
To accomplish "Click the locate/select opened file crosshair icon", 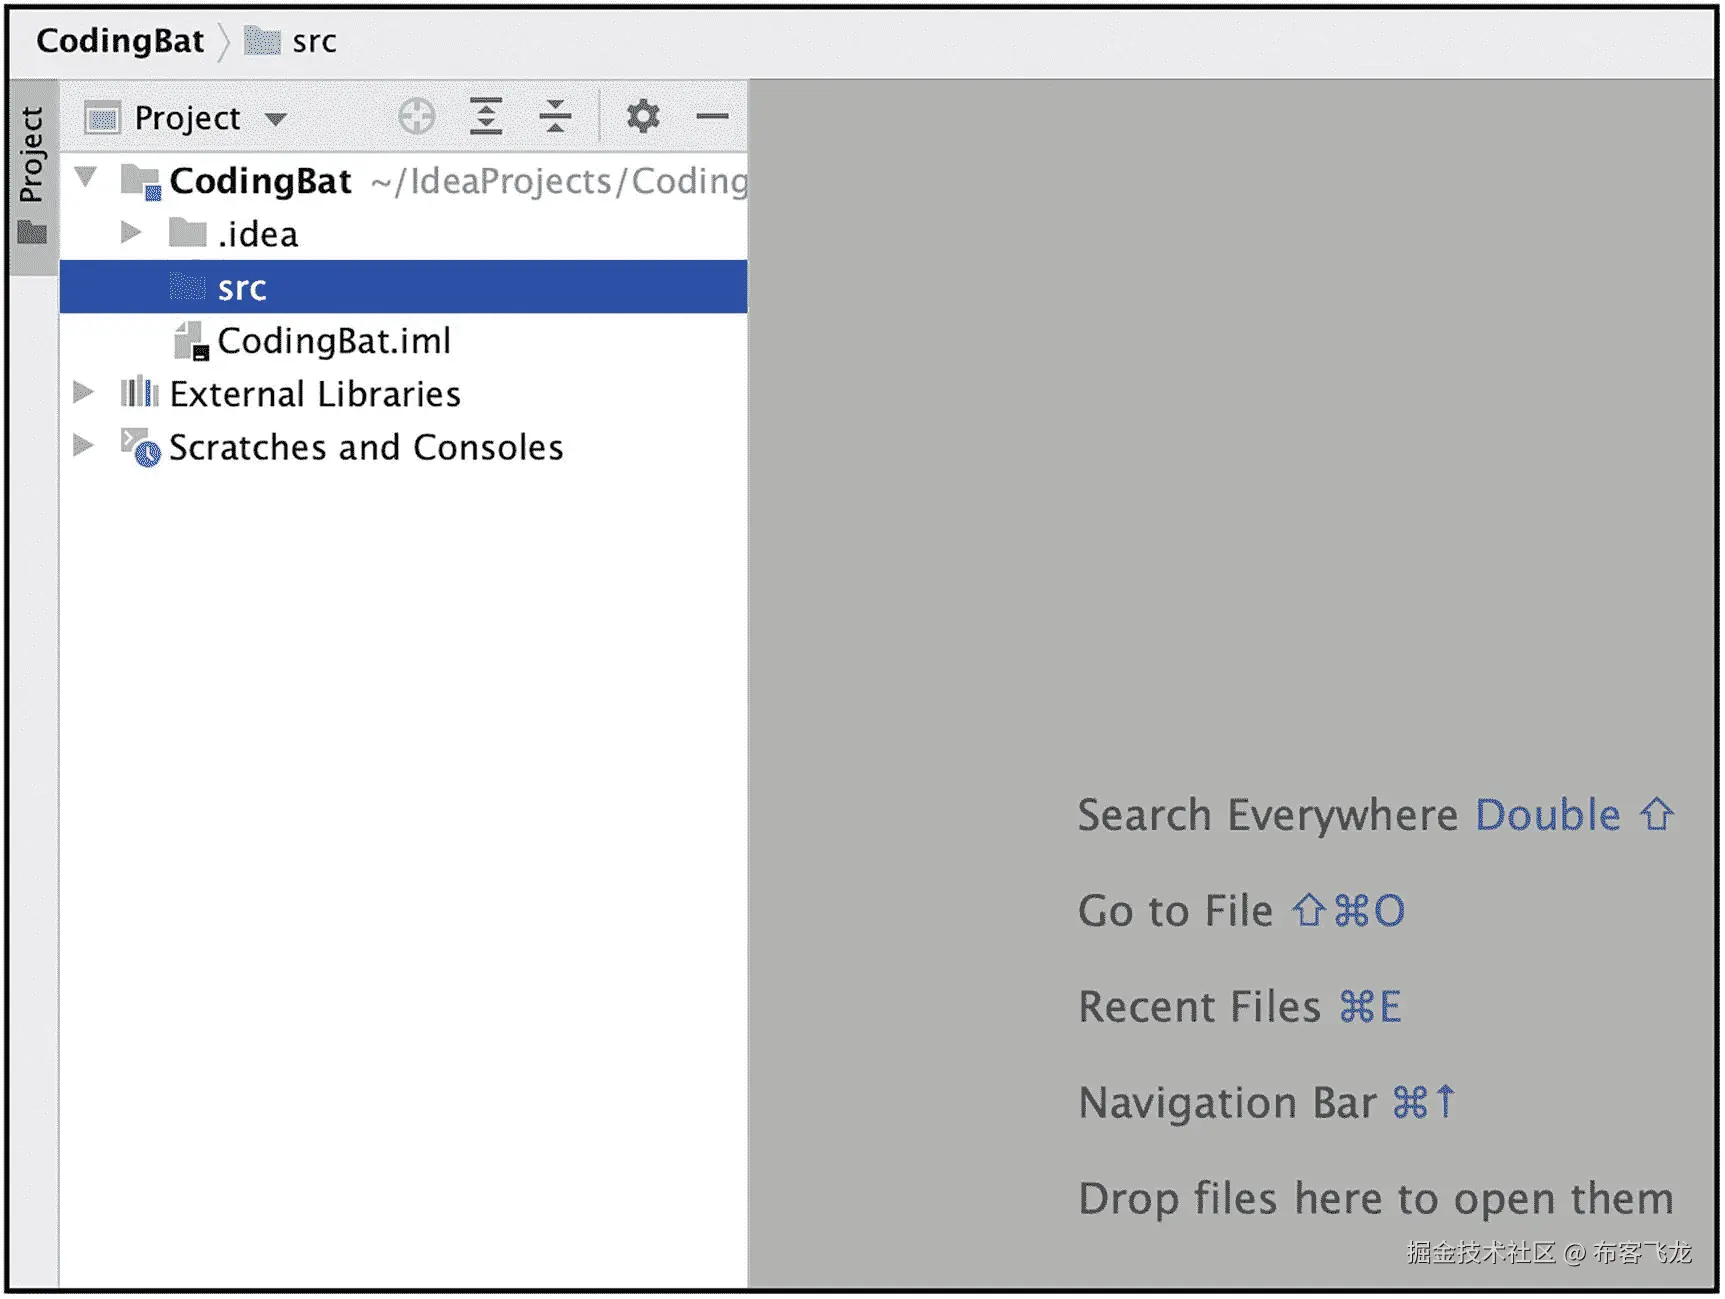I will point(416,117).
